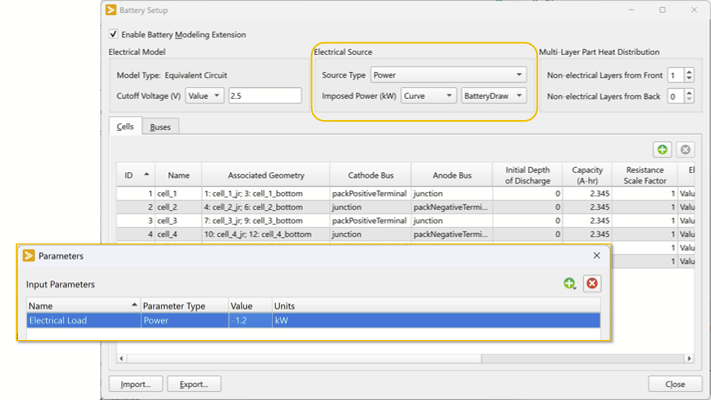Delete the selected input parameter
The image size is (711, 400).
592,284
